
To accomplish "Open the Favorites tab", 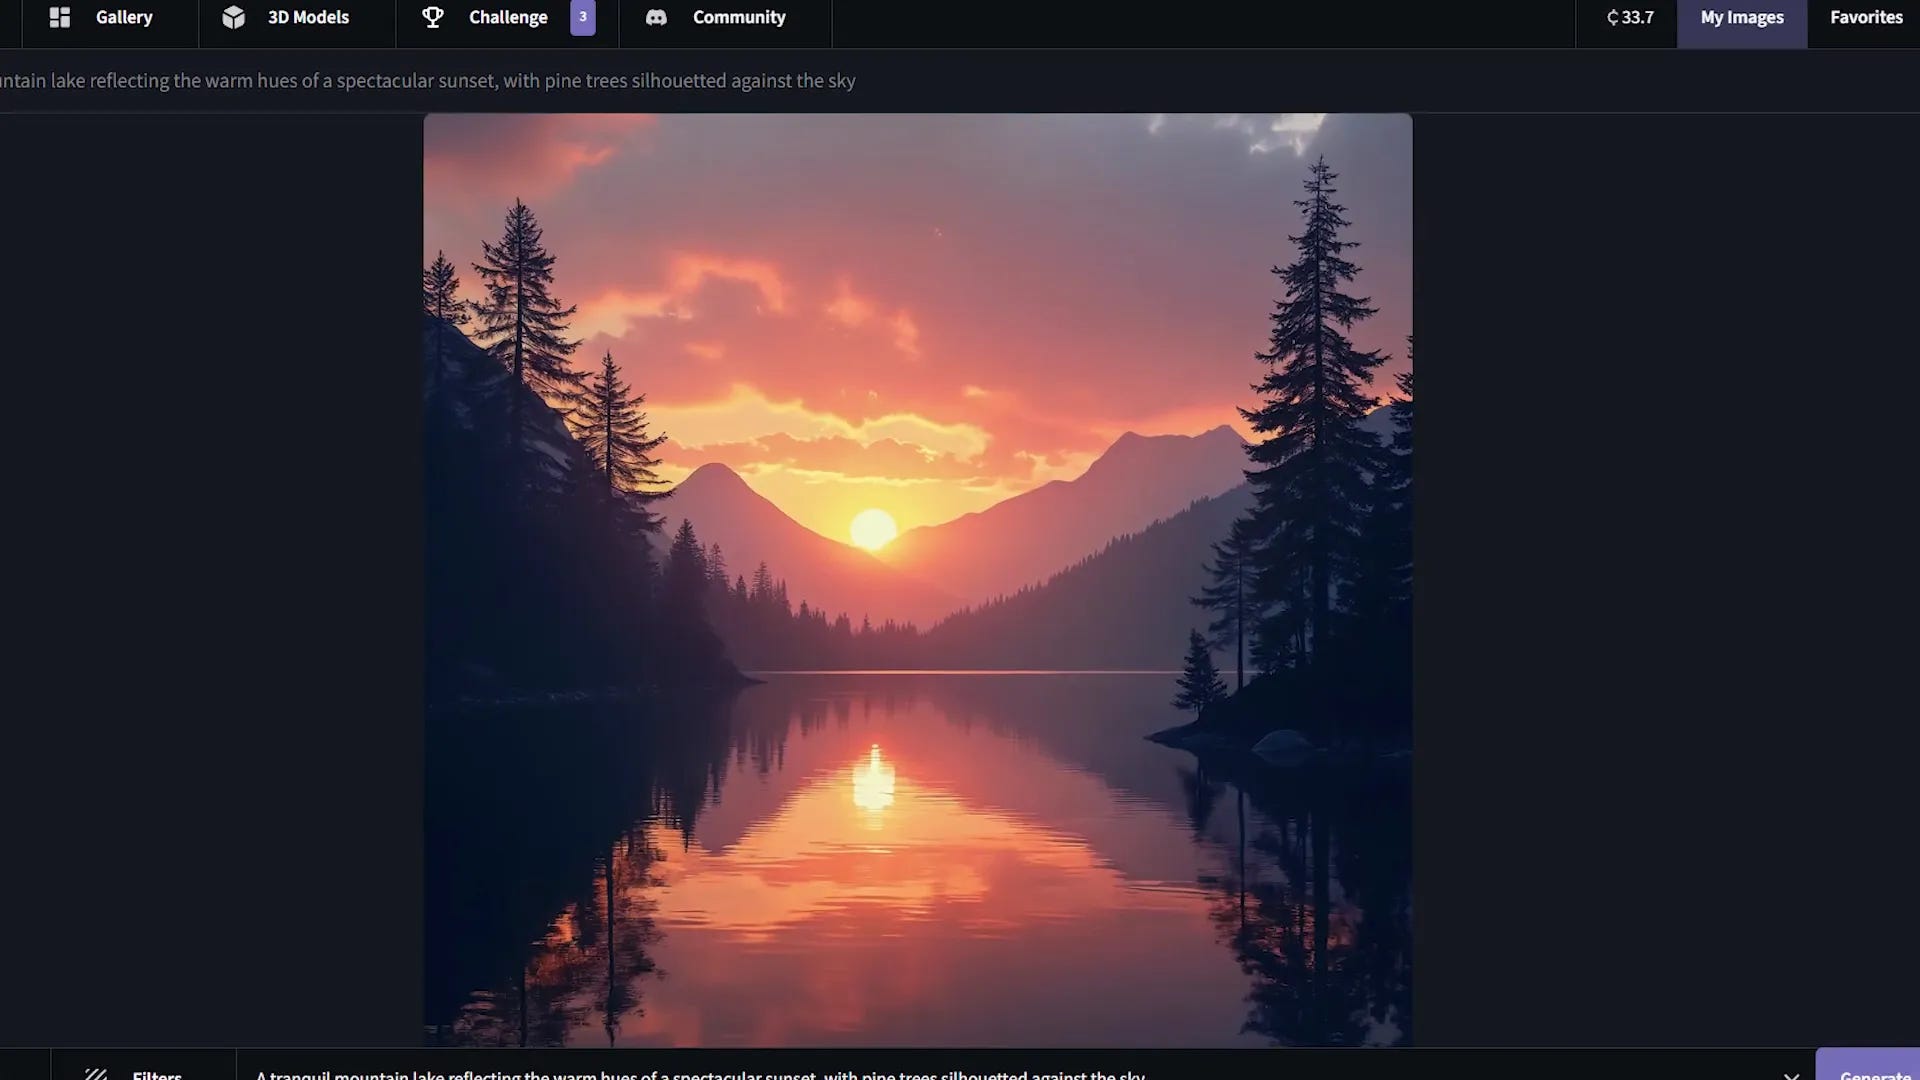I will [1865, 17].
